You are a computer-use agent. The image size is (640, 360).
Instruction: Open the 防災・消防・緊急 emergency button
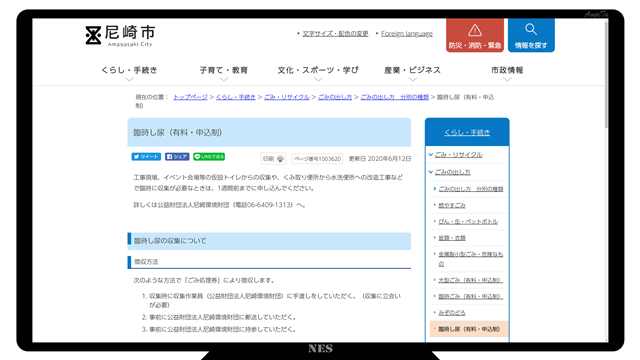pyautogui.click(x=475, y=36)
